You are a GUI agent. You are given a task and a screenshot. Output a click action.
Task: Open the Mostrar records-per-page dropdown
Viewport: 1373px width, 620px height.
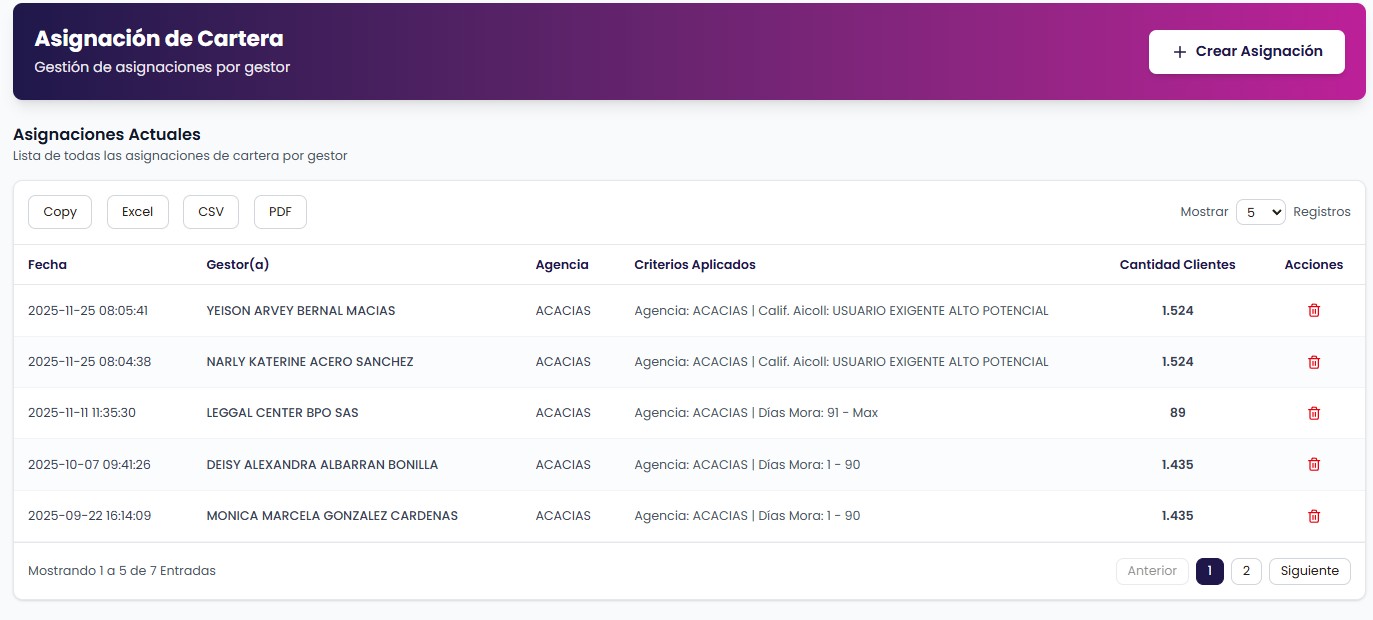coord(1260,212)
